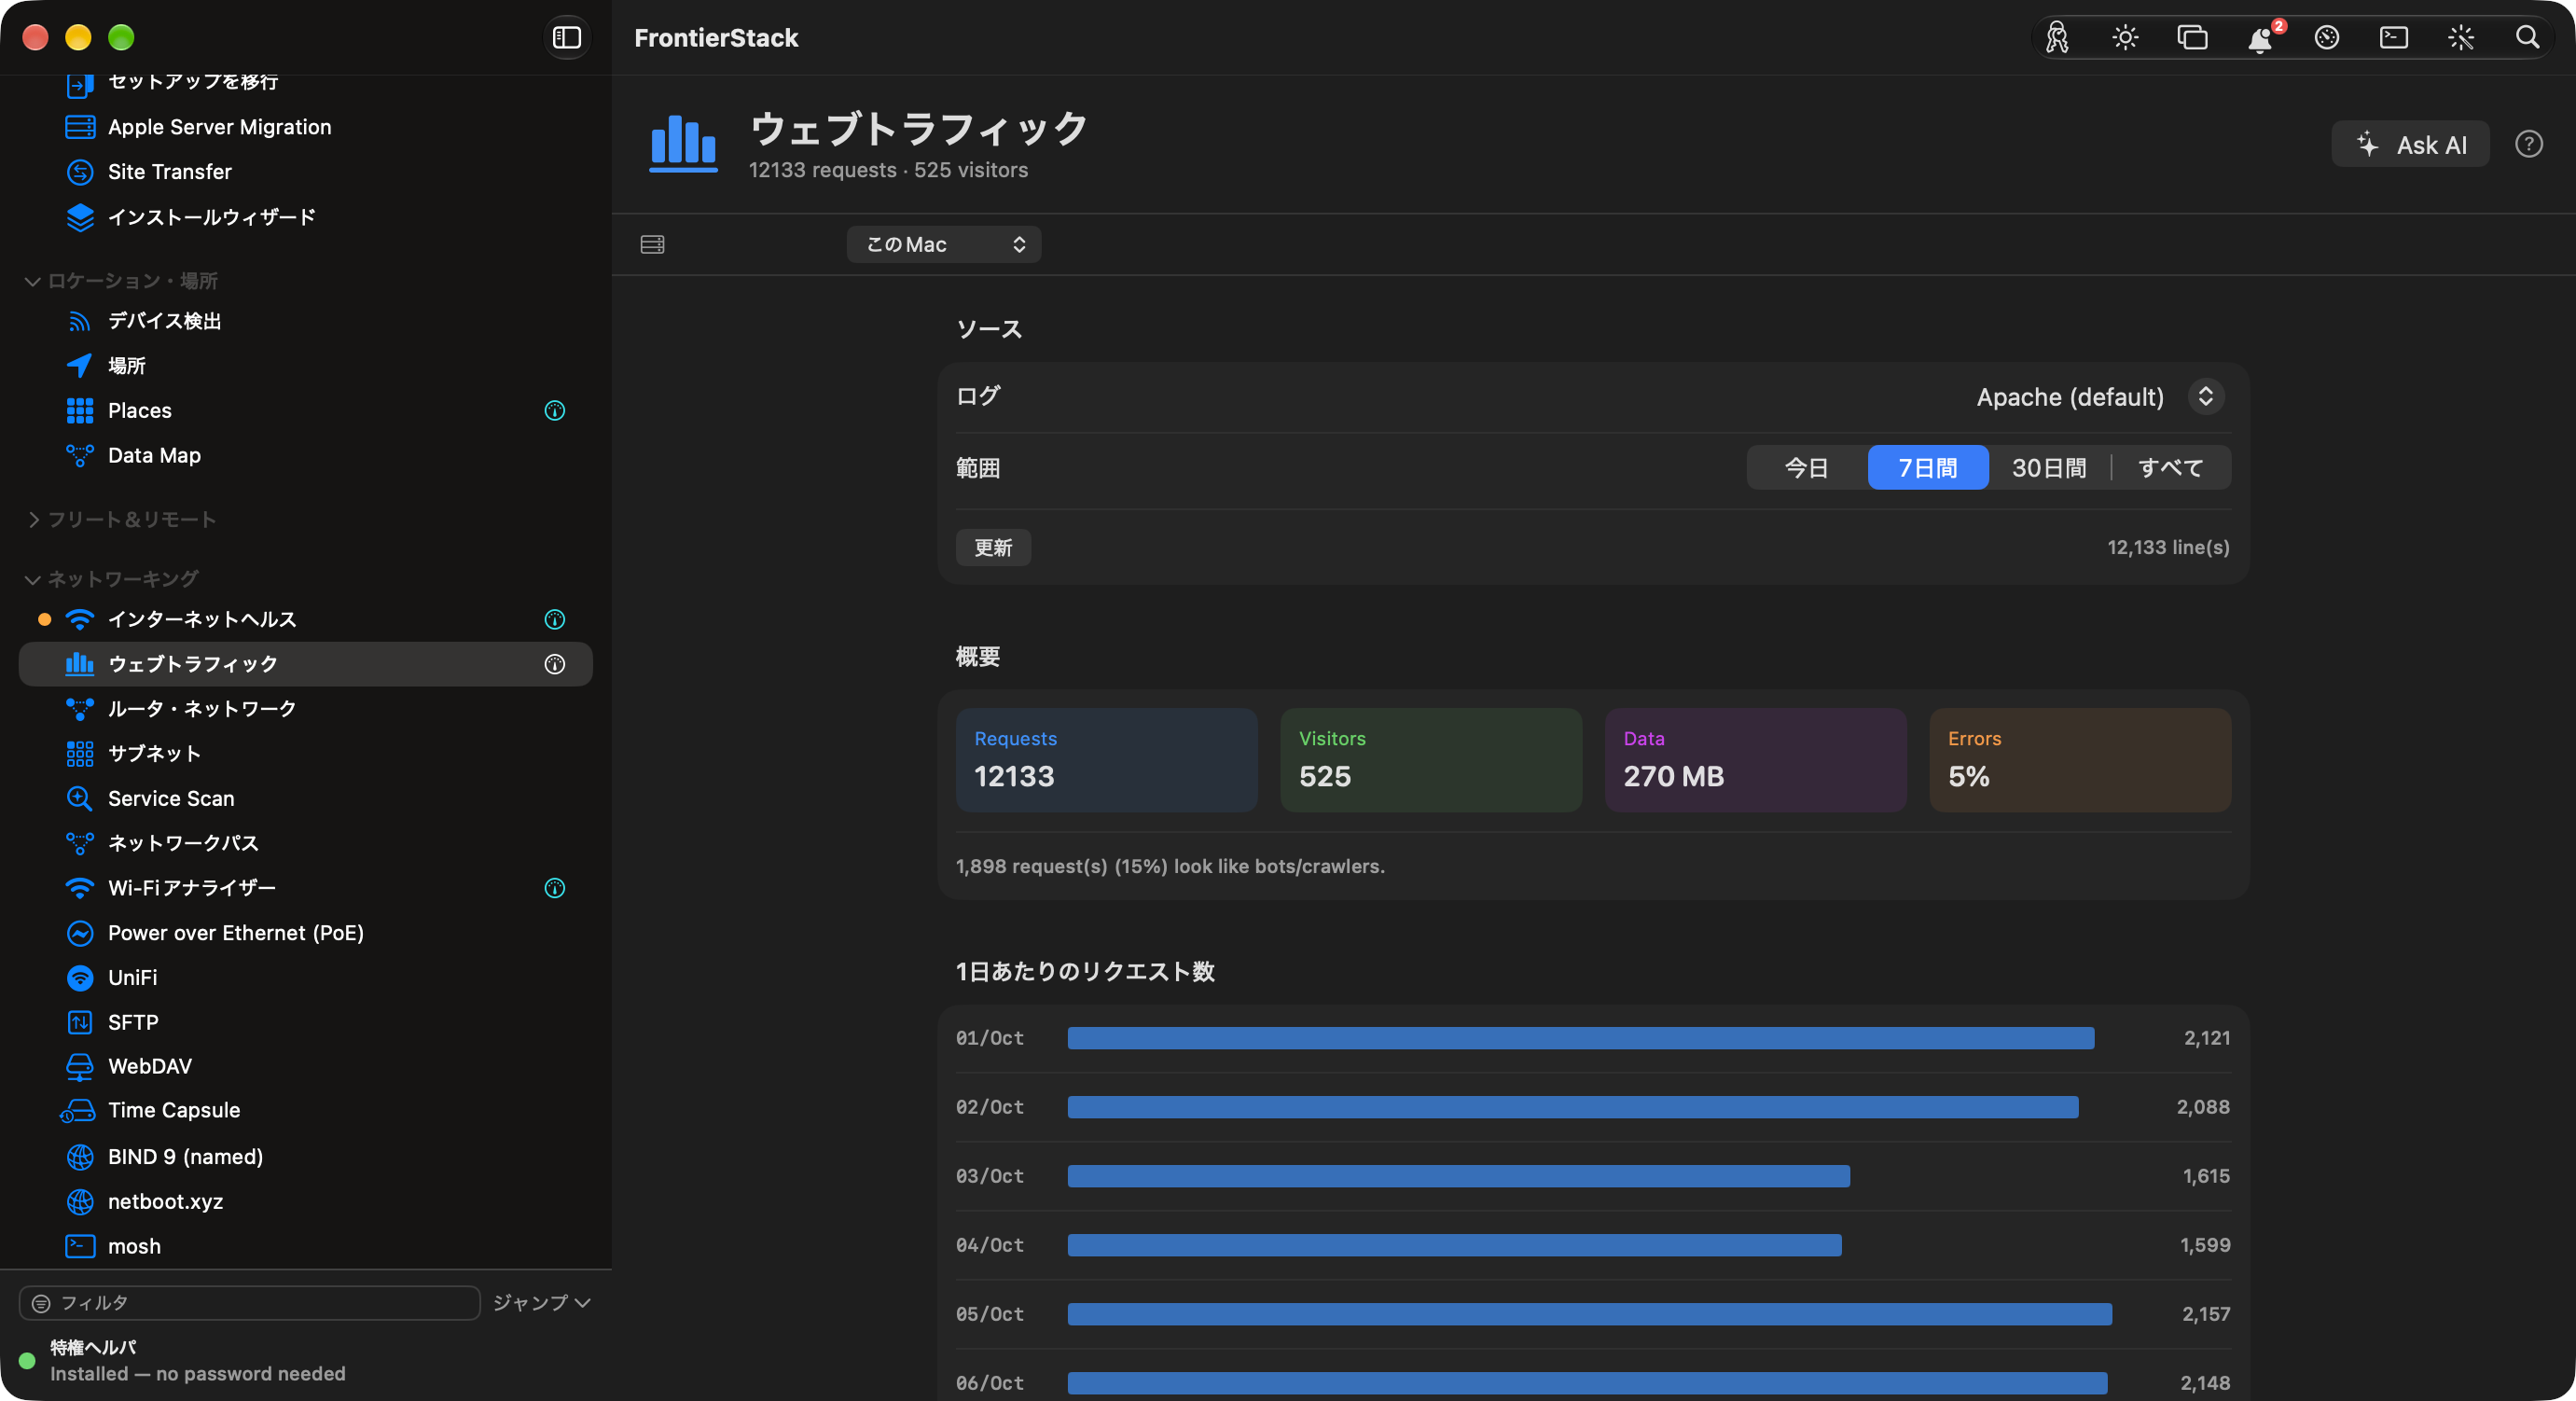Screen dimensions: 2576x1401
Task: Click 更新 refresh button
Action: click(993, 548)
